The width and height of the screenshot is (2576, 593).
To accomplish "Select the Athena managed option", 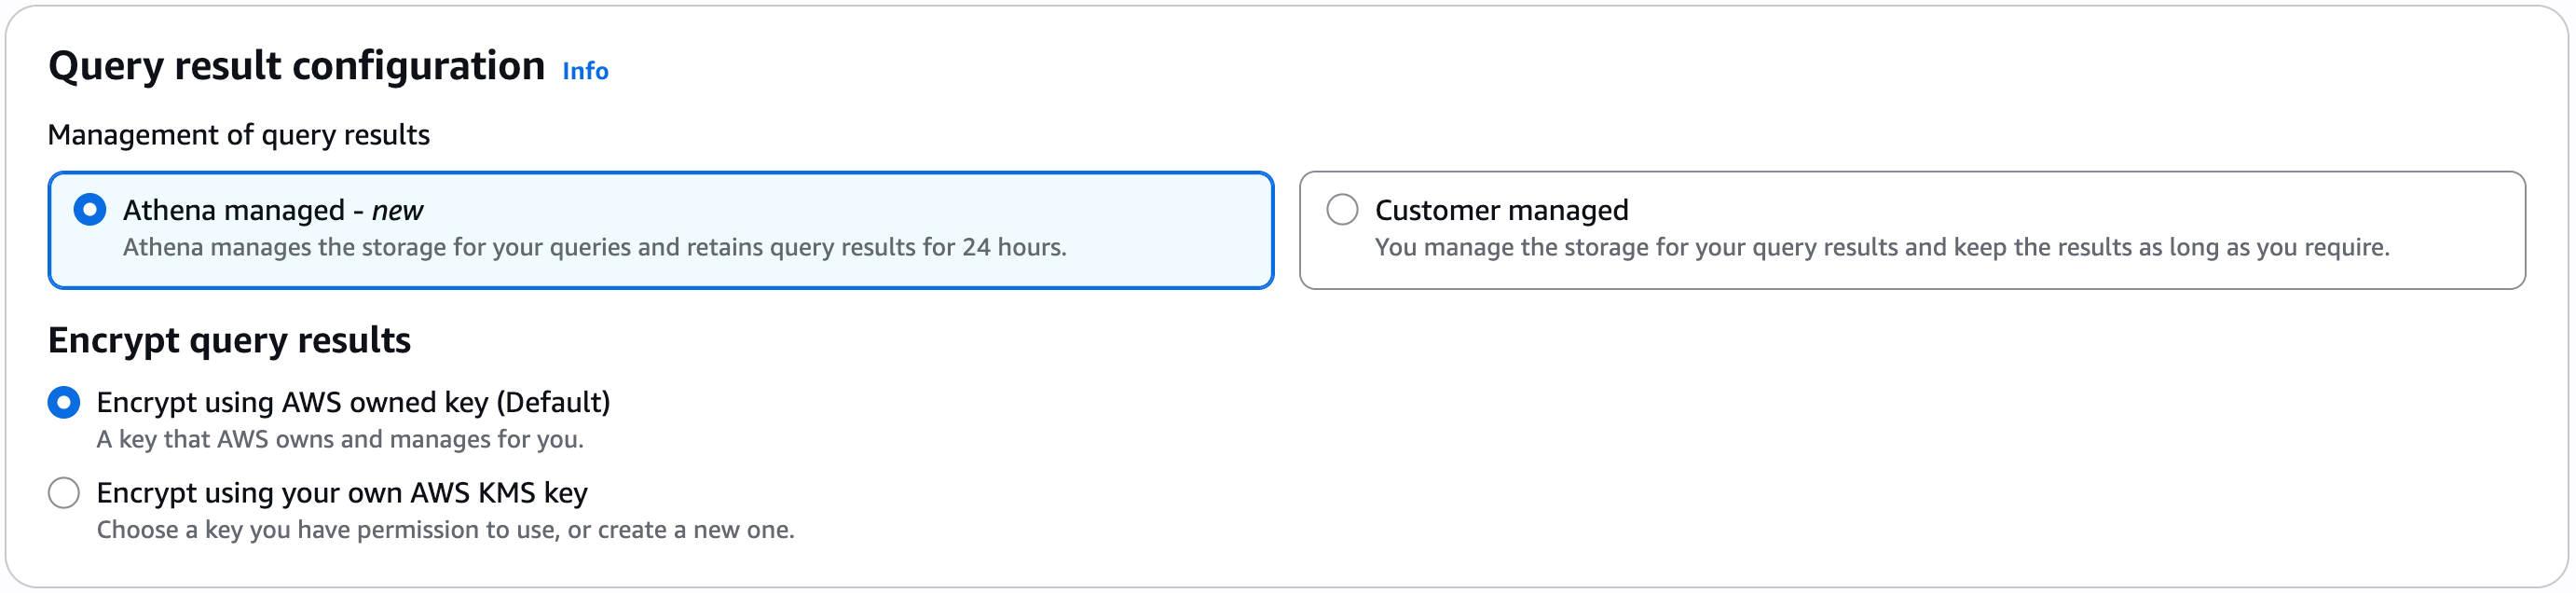I will [90, 210].
